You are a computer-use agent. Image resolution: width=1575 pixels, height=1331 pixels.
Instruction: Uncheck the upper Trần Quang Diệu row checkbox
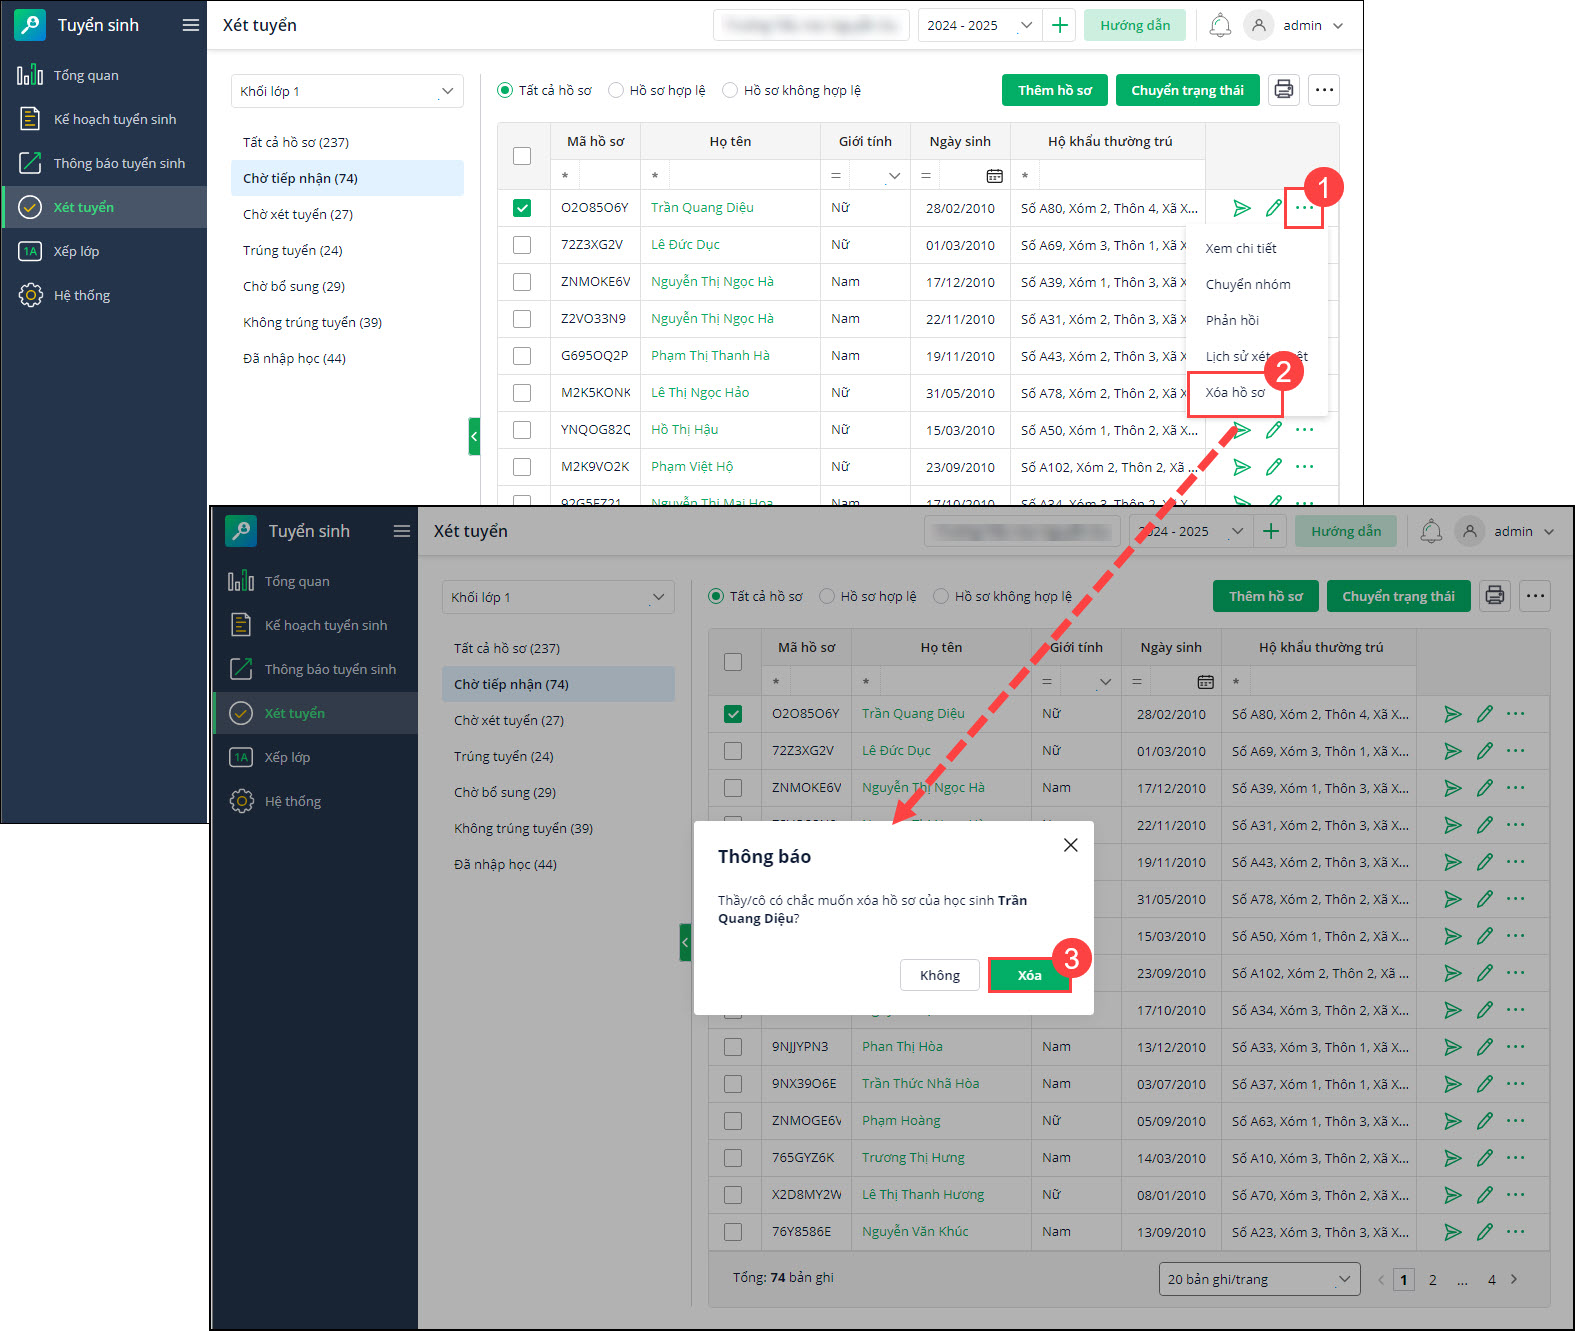pos(522,208)
